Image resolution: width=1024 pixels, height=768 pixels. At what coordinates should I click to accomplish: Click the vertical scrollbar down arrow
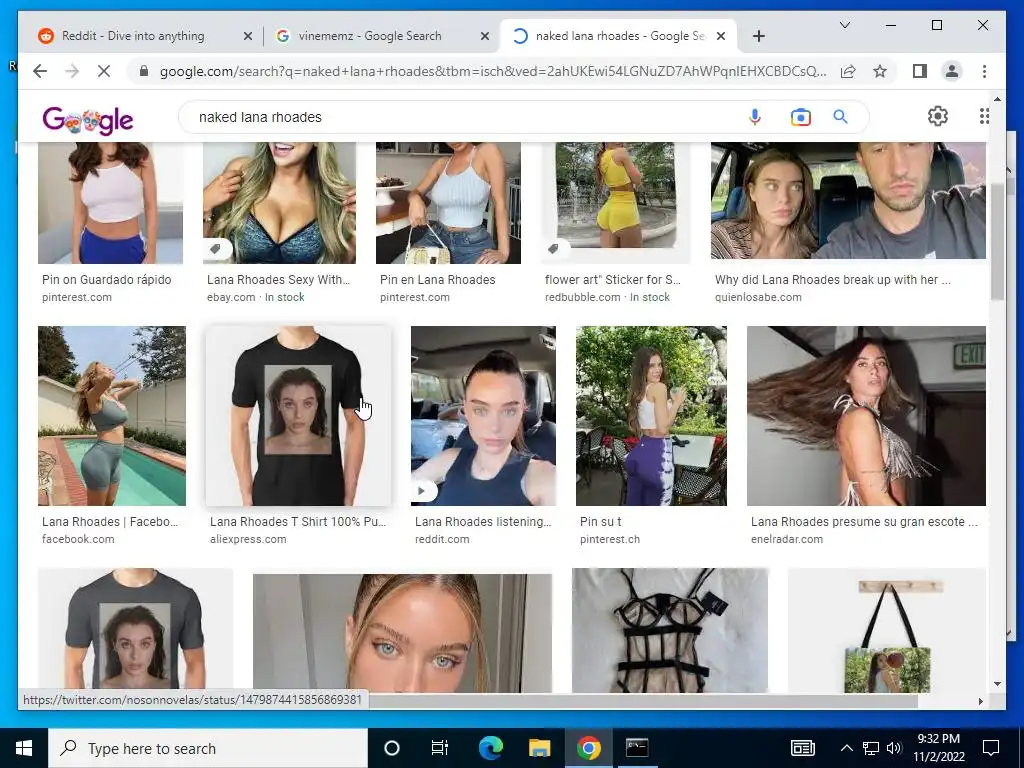click(997, 684)
